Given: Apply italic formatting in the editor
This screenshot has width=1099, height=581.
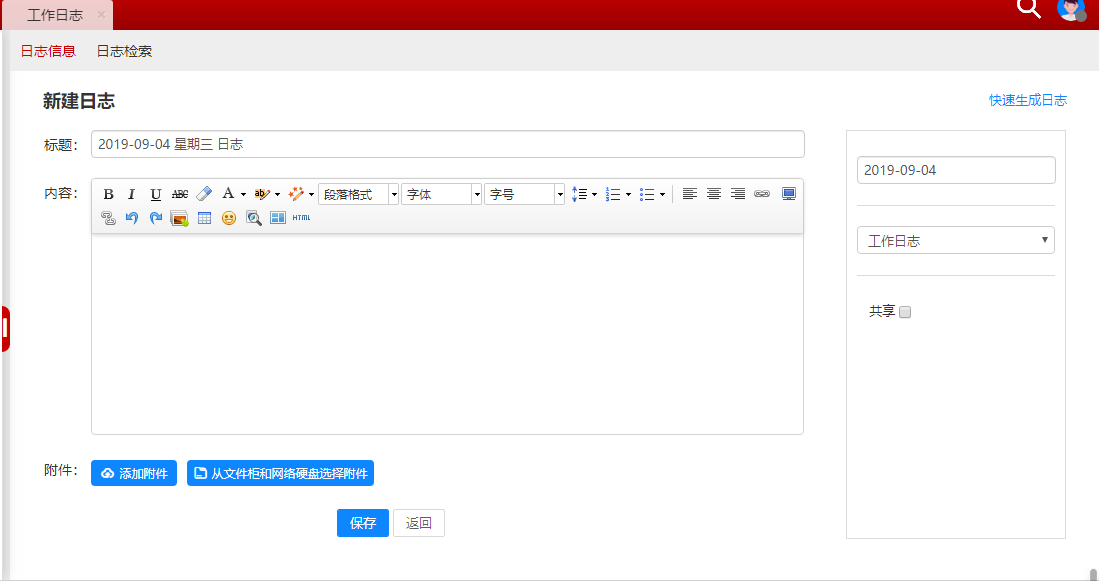Looking at the screenshot, I should point(131,194).
